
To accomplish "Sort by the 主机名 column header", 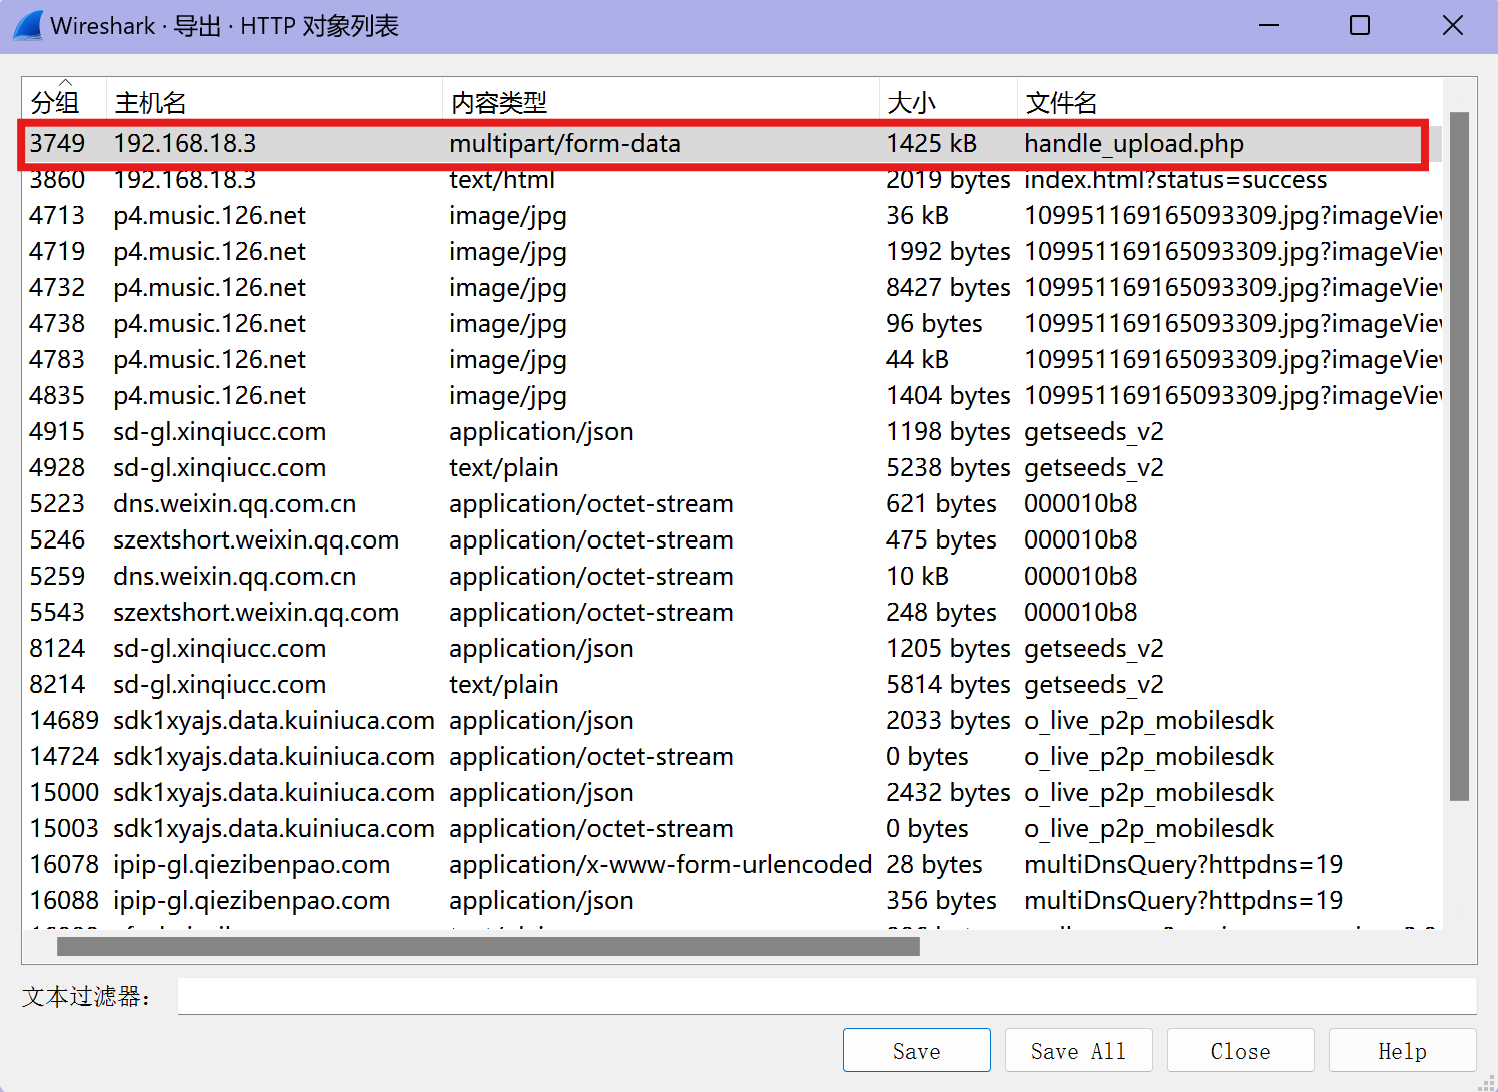I will point(274,102).
